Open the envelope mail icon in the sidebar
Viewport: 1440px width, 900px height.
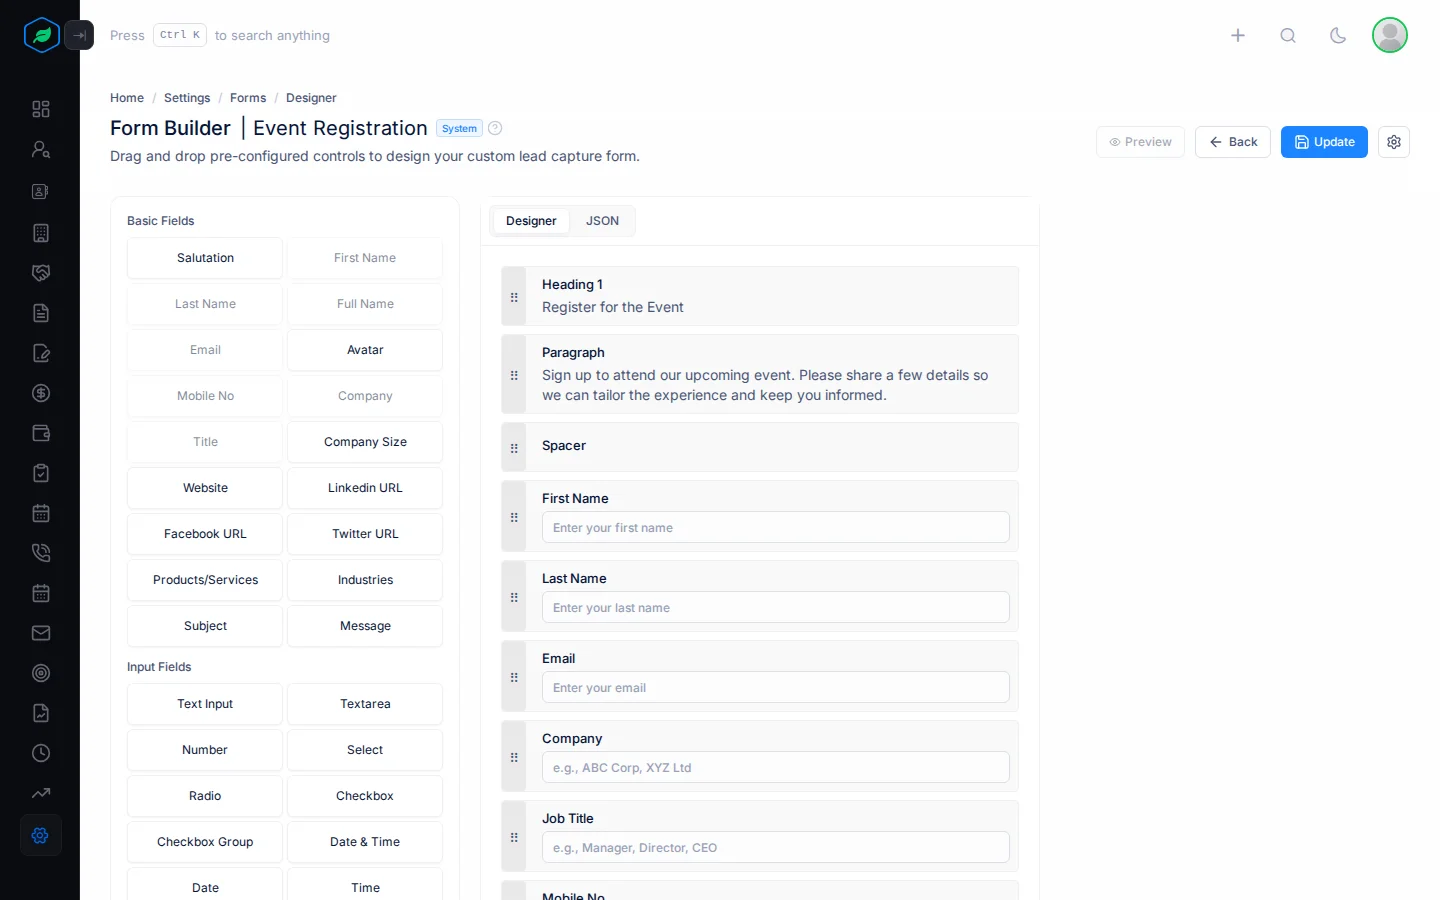[41, 633]
